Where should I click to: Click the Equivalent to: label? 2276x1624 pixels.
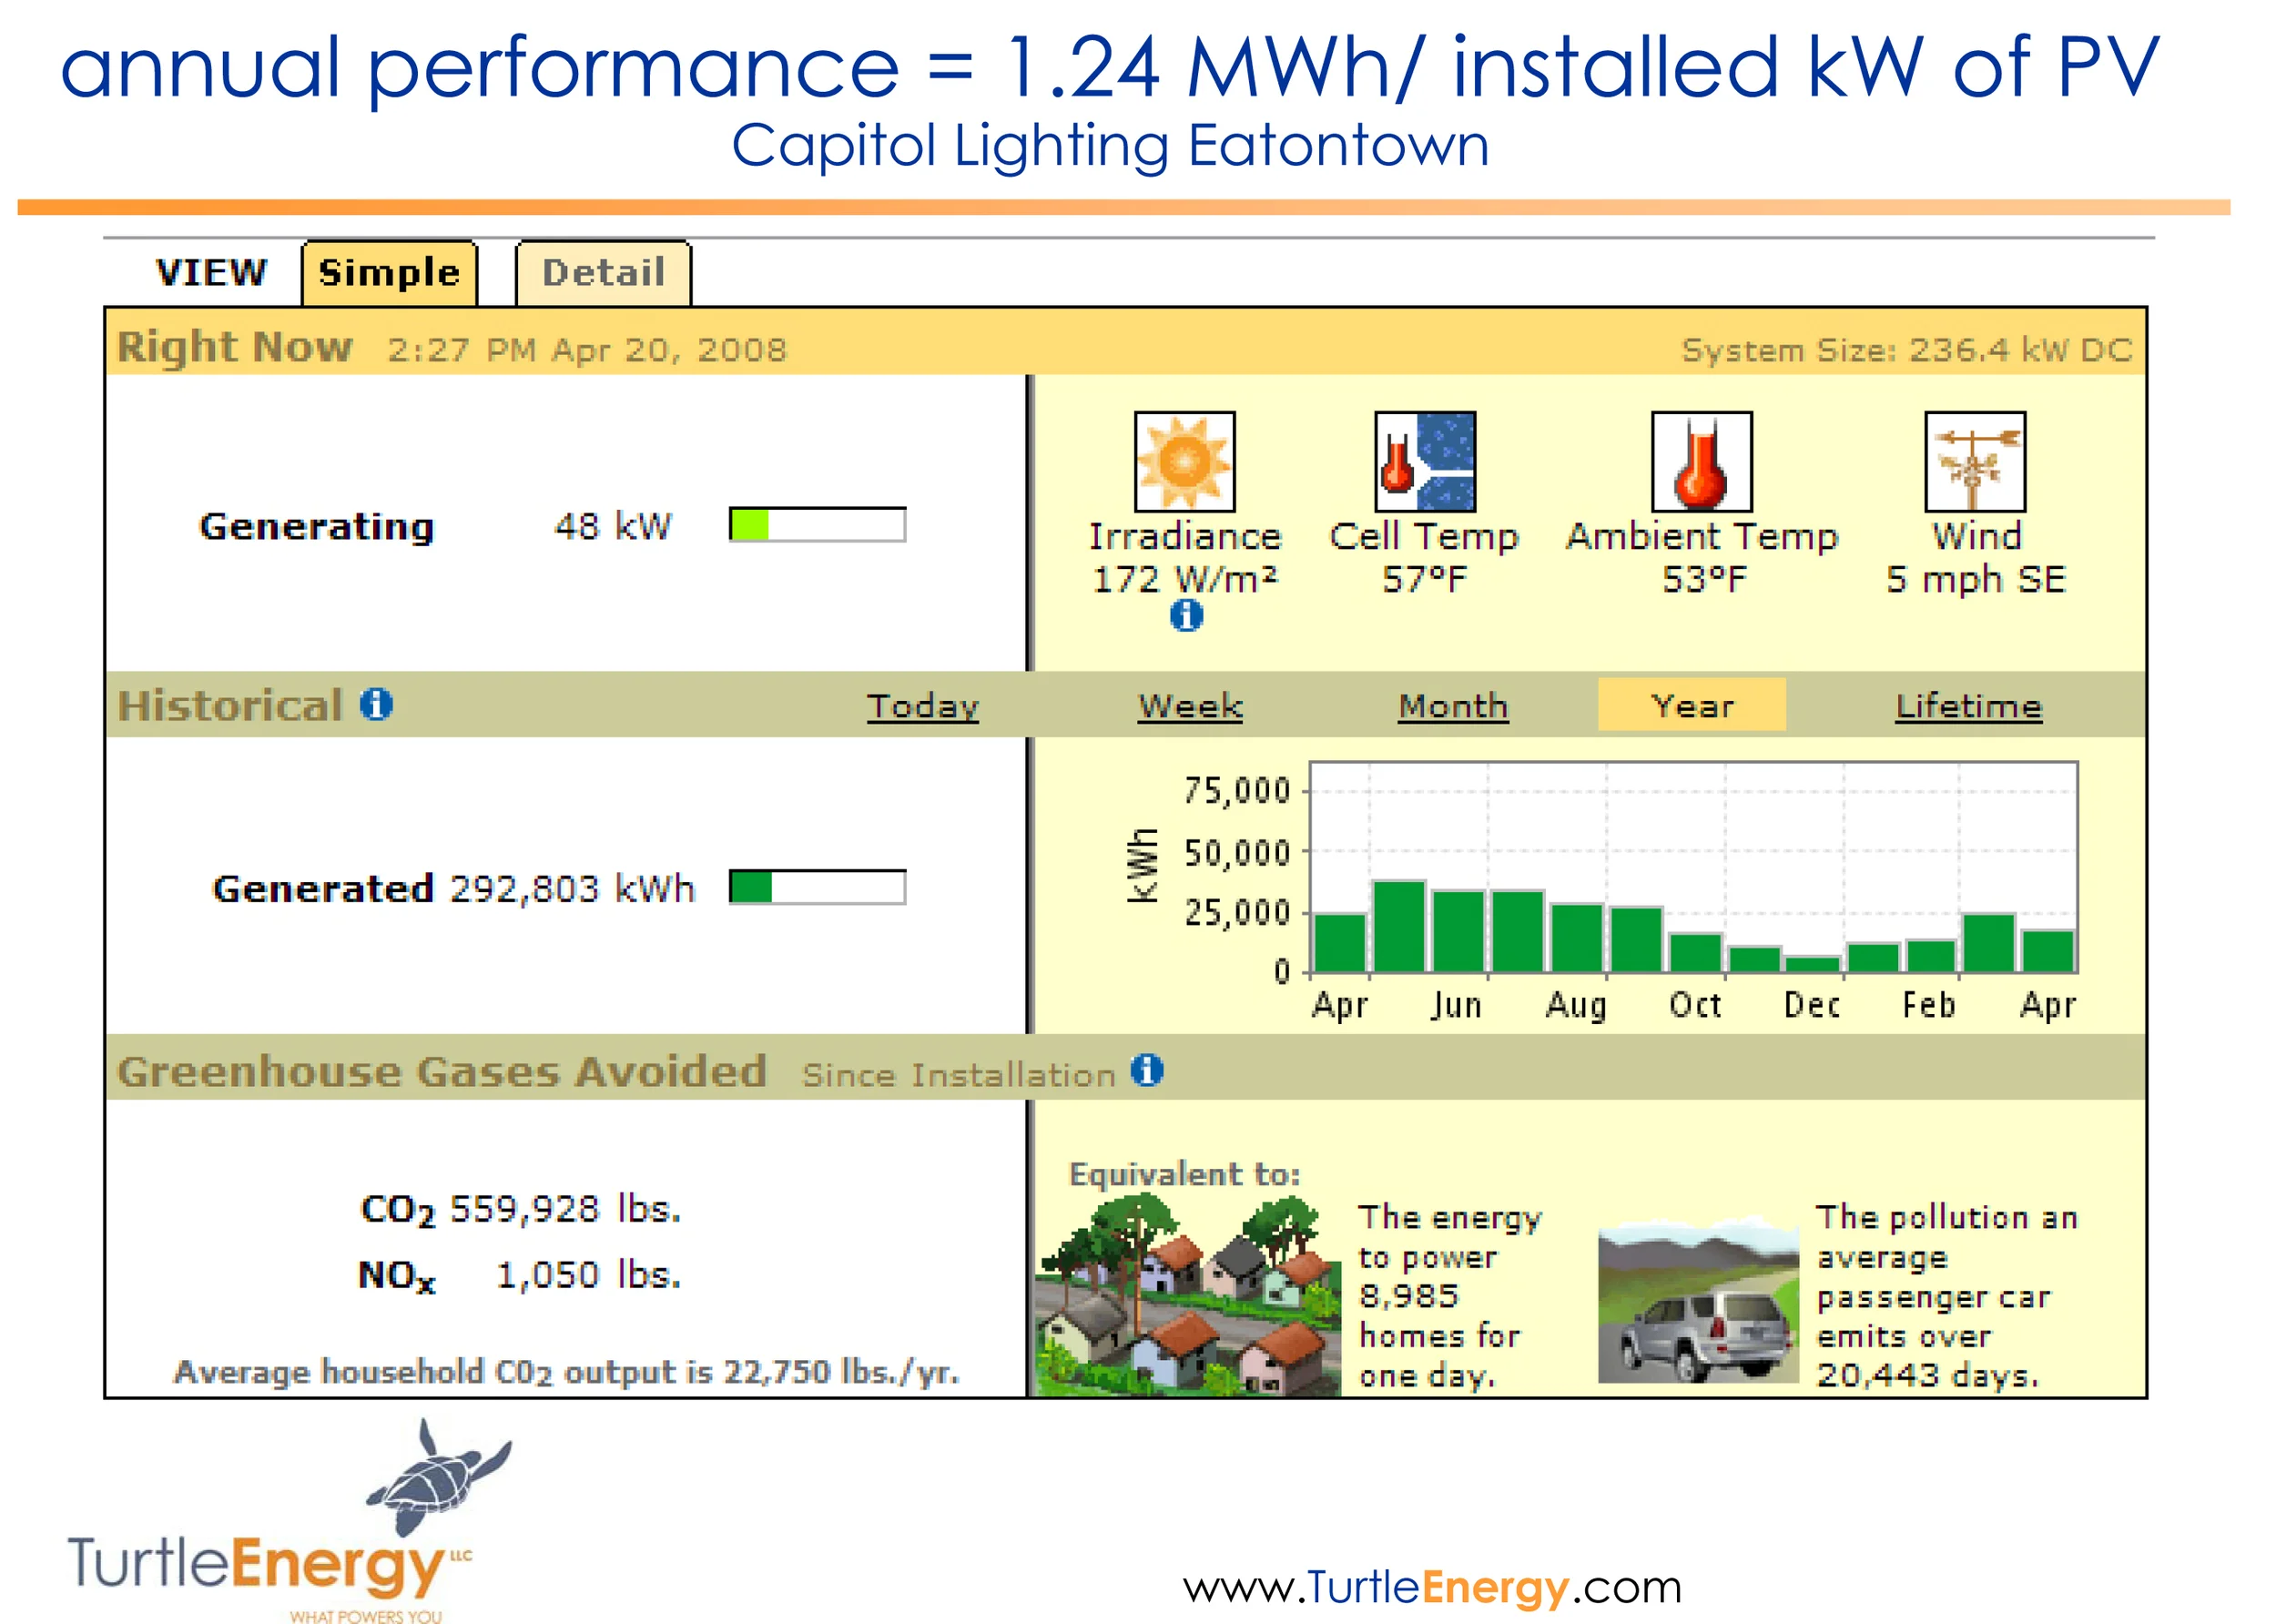pos(1184,1173)
